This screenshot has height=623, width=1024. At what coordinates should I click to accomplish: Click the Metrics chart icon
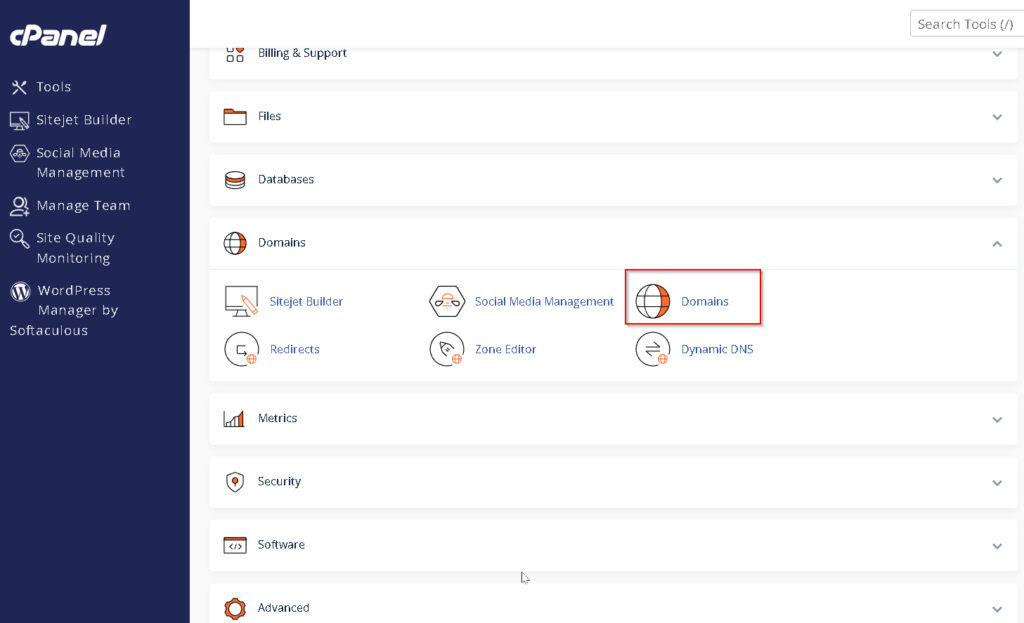234,419
